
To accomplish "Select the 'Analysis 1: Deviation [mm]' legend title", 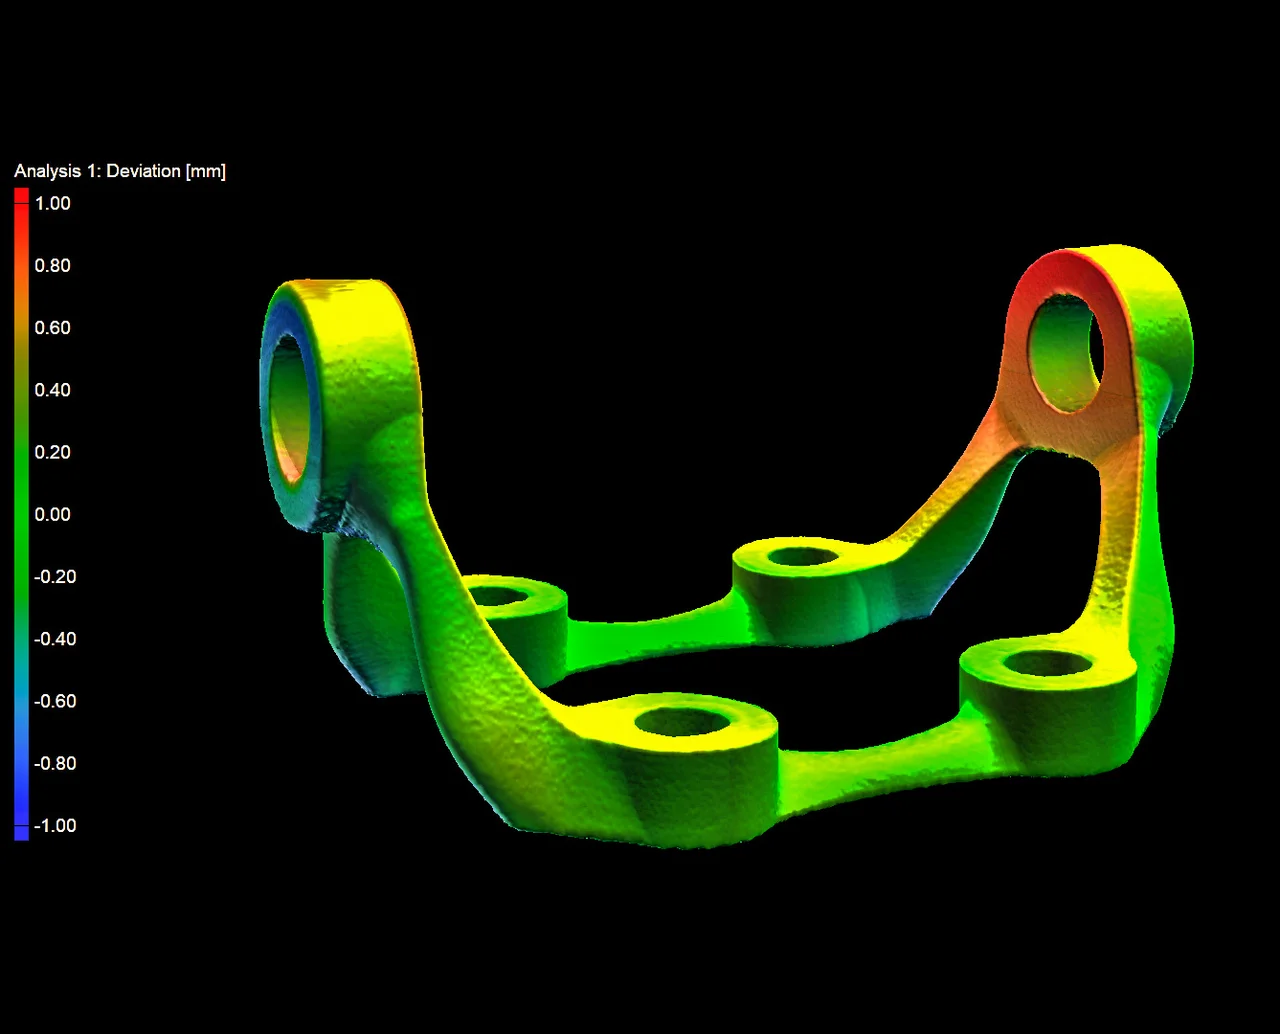I will click(120, 171).
